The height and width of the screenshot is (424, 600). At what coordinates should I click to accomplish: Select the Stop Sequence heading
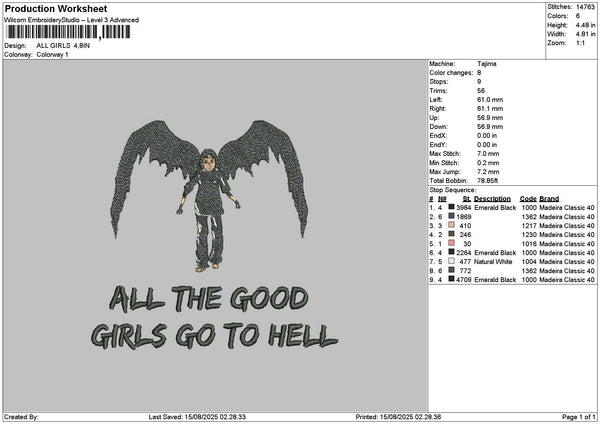[452, 188]
